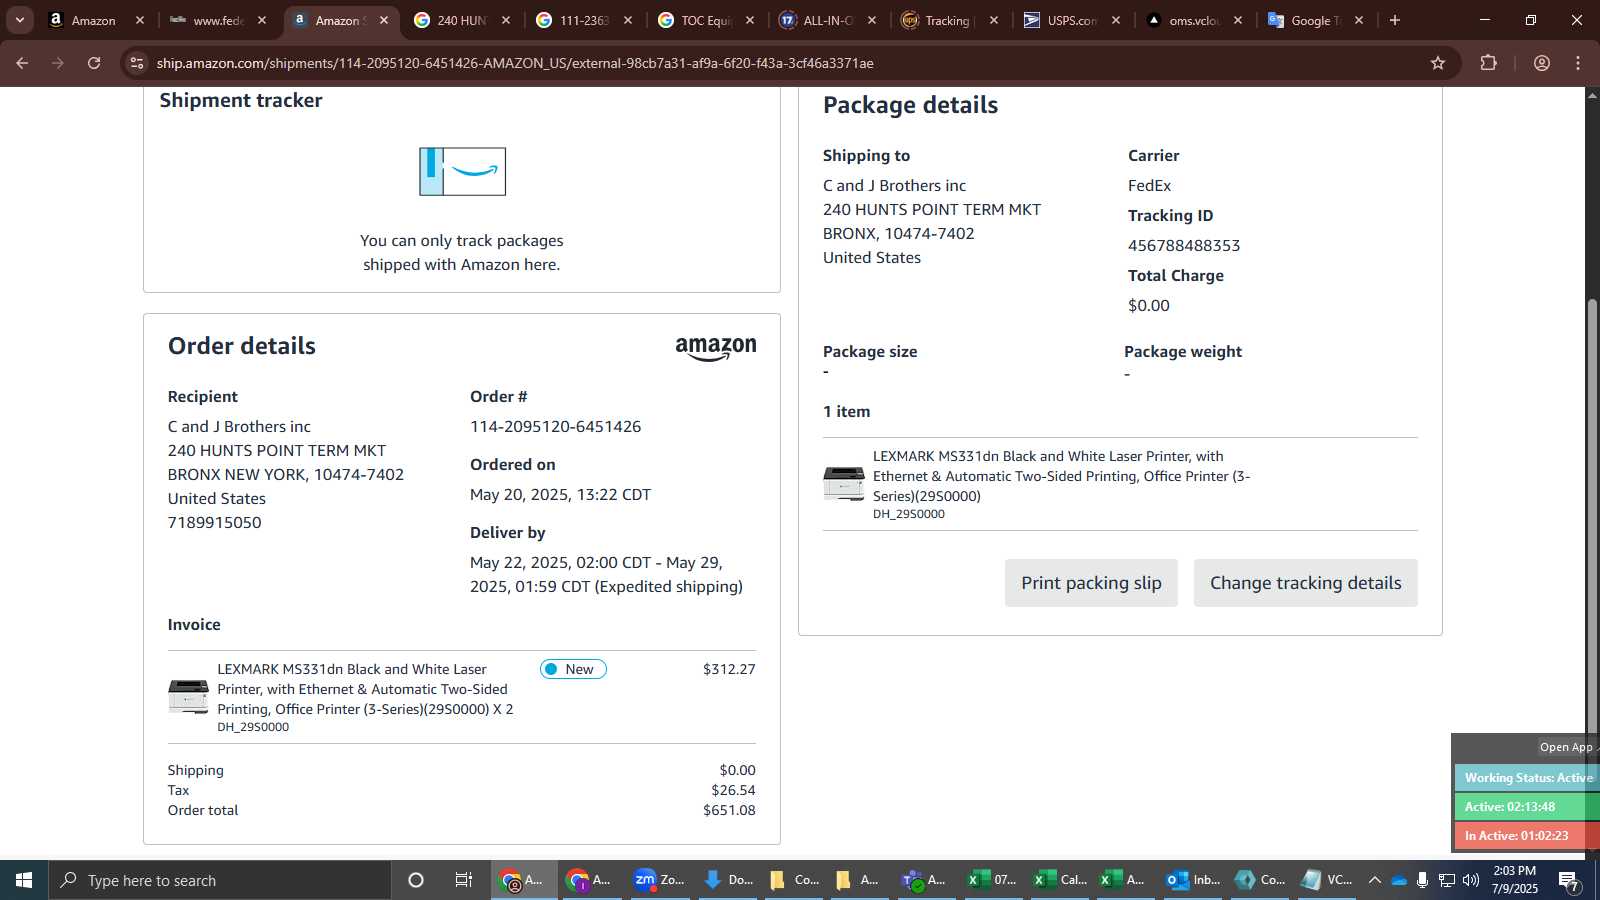This screenshot has width=1600, height=900.
Task: Open the notification center icon
Action: pyautogui.click(x=1569, y=881)
